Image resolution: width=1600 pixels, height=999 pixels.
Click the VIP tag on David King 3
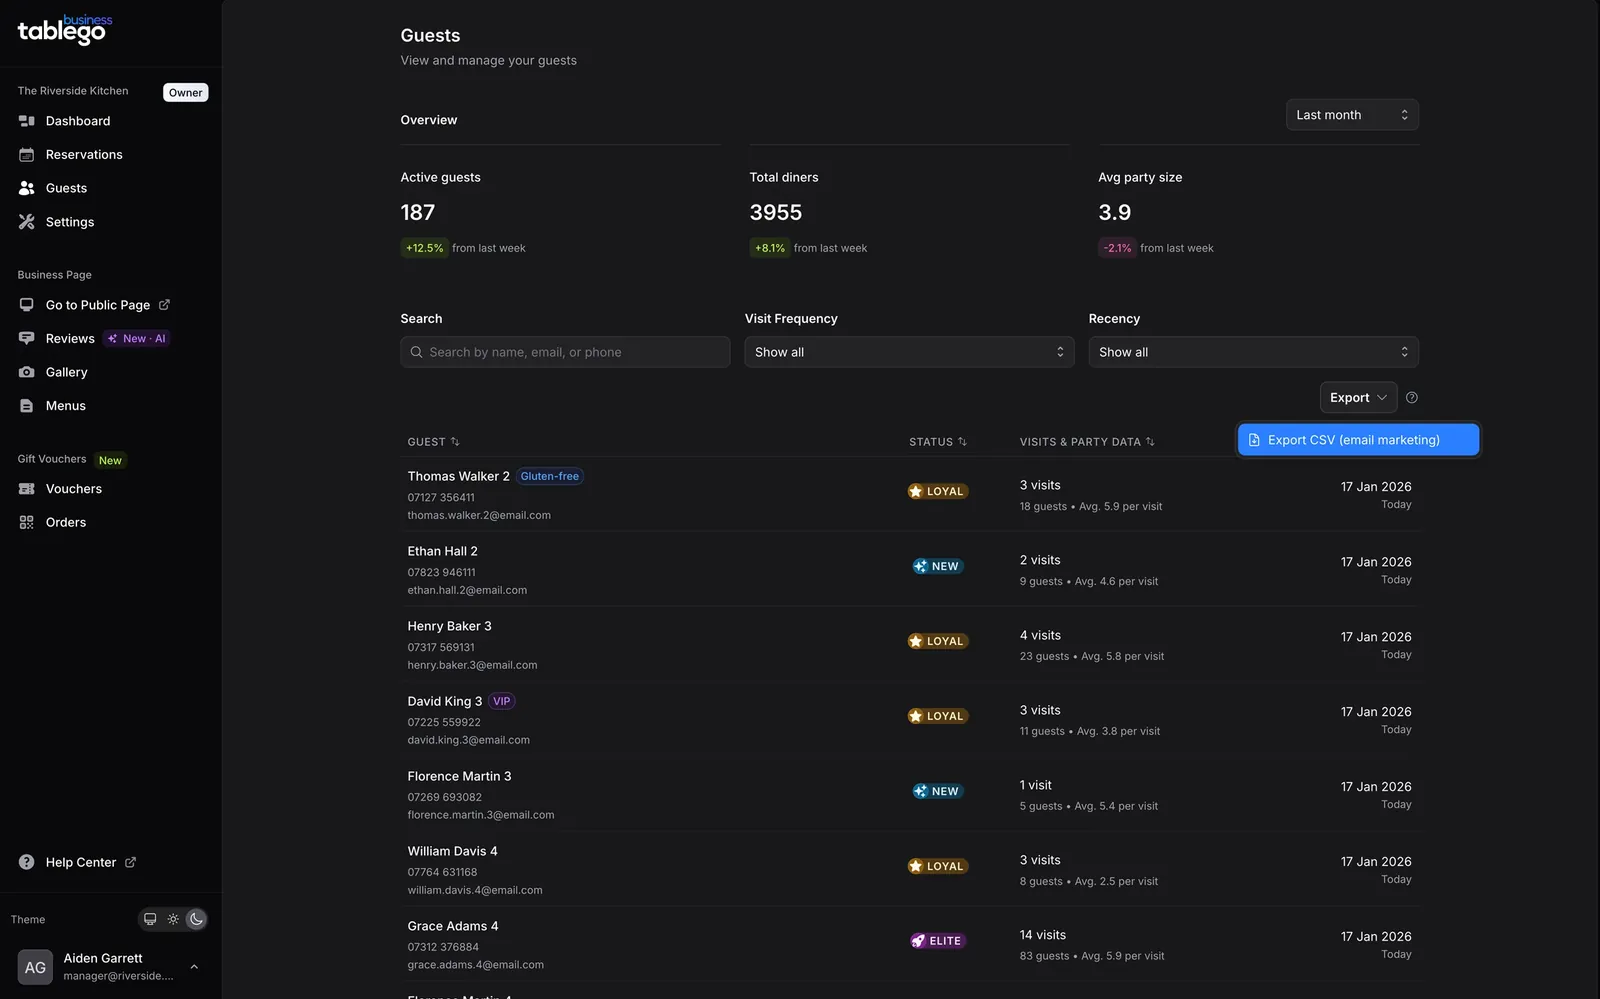tap(502, 701)
